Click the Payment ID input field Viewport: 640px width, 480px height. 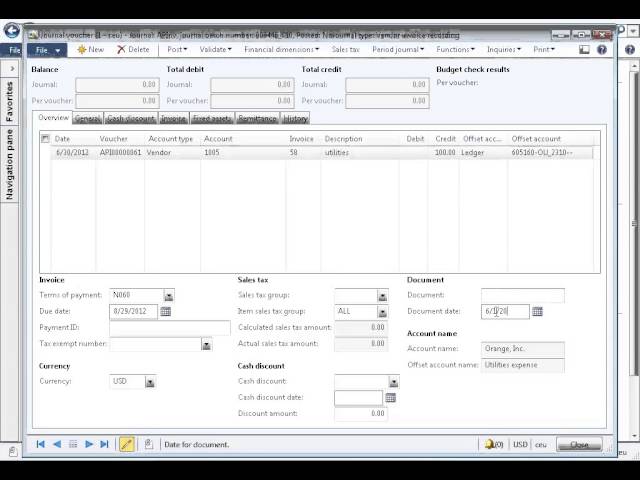coord(170,328)
